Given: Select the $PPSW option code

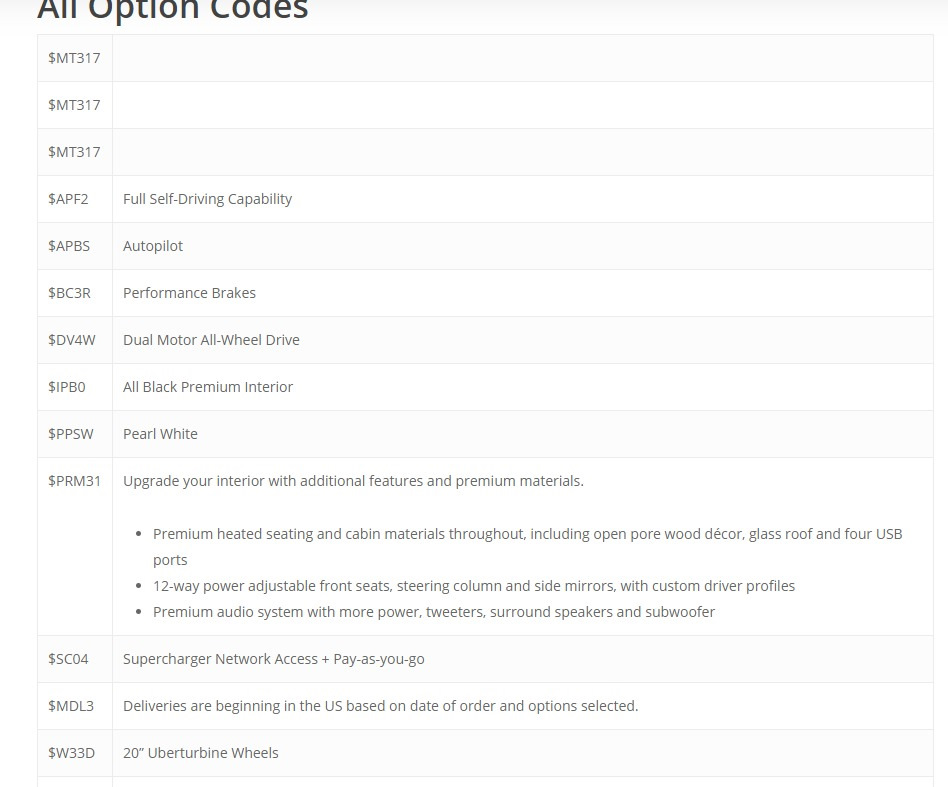Looking at the screenshot, I should tap(71, 434).
